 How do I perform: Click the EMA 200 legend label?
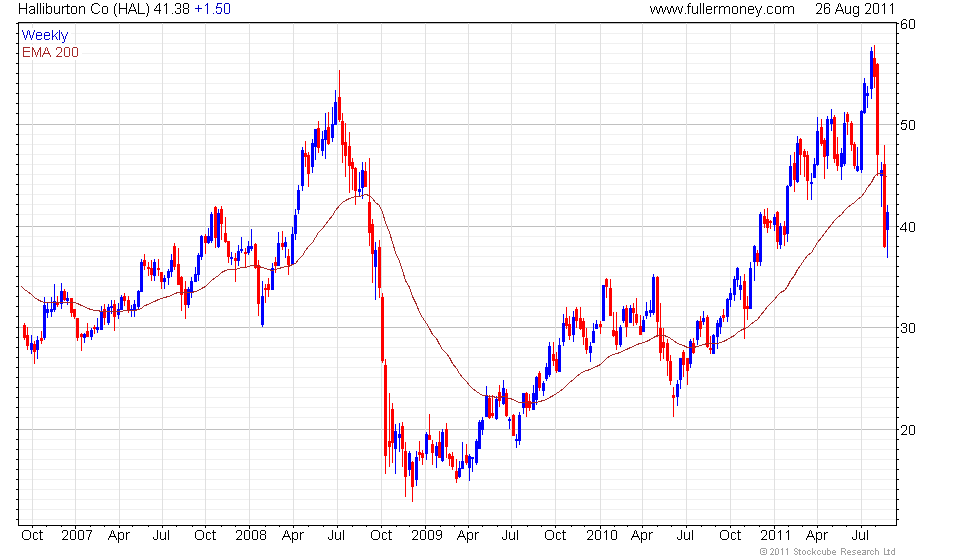point(50,52)
